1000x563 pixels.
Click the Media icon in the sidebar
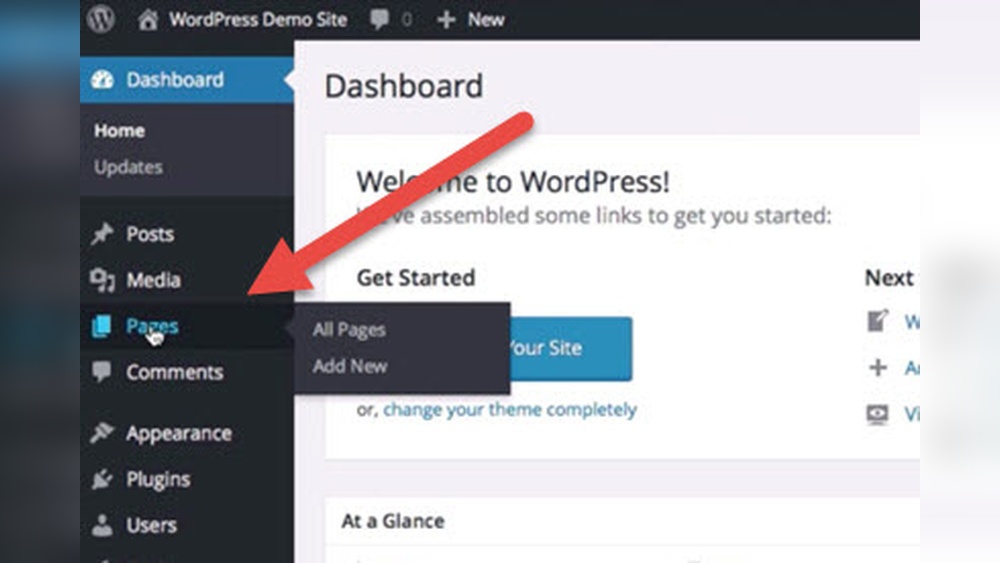[x=102, y=280]
